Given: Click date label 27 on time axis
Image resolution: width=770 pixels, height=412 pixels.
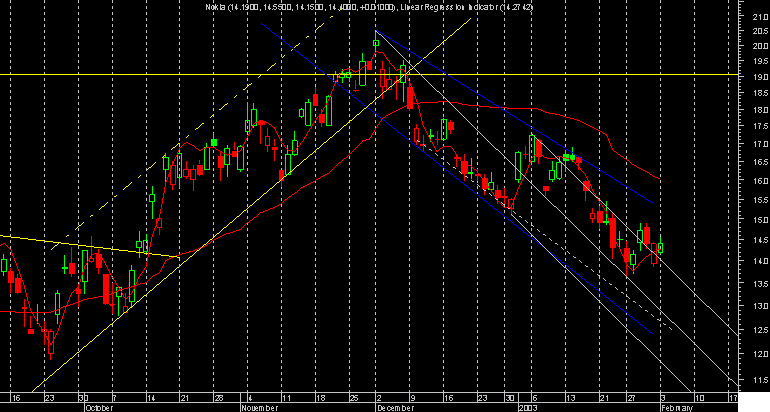Looking at the screenshot, I should 631,398.
